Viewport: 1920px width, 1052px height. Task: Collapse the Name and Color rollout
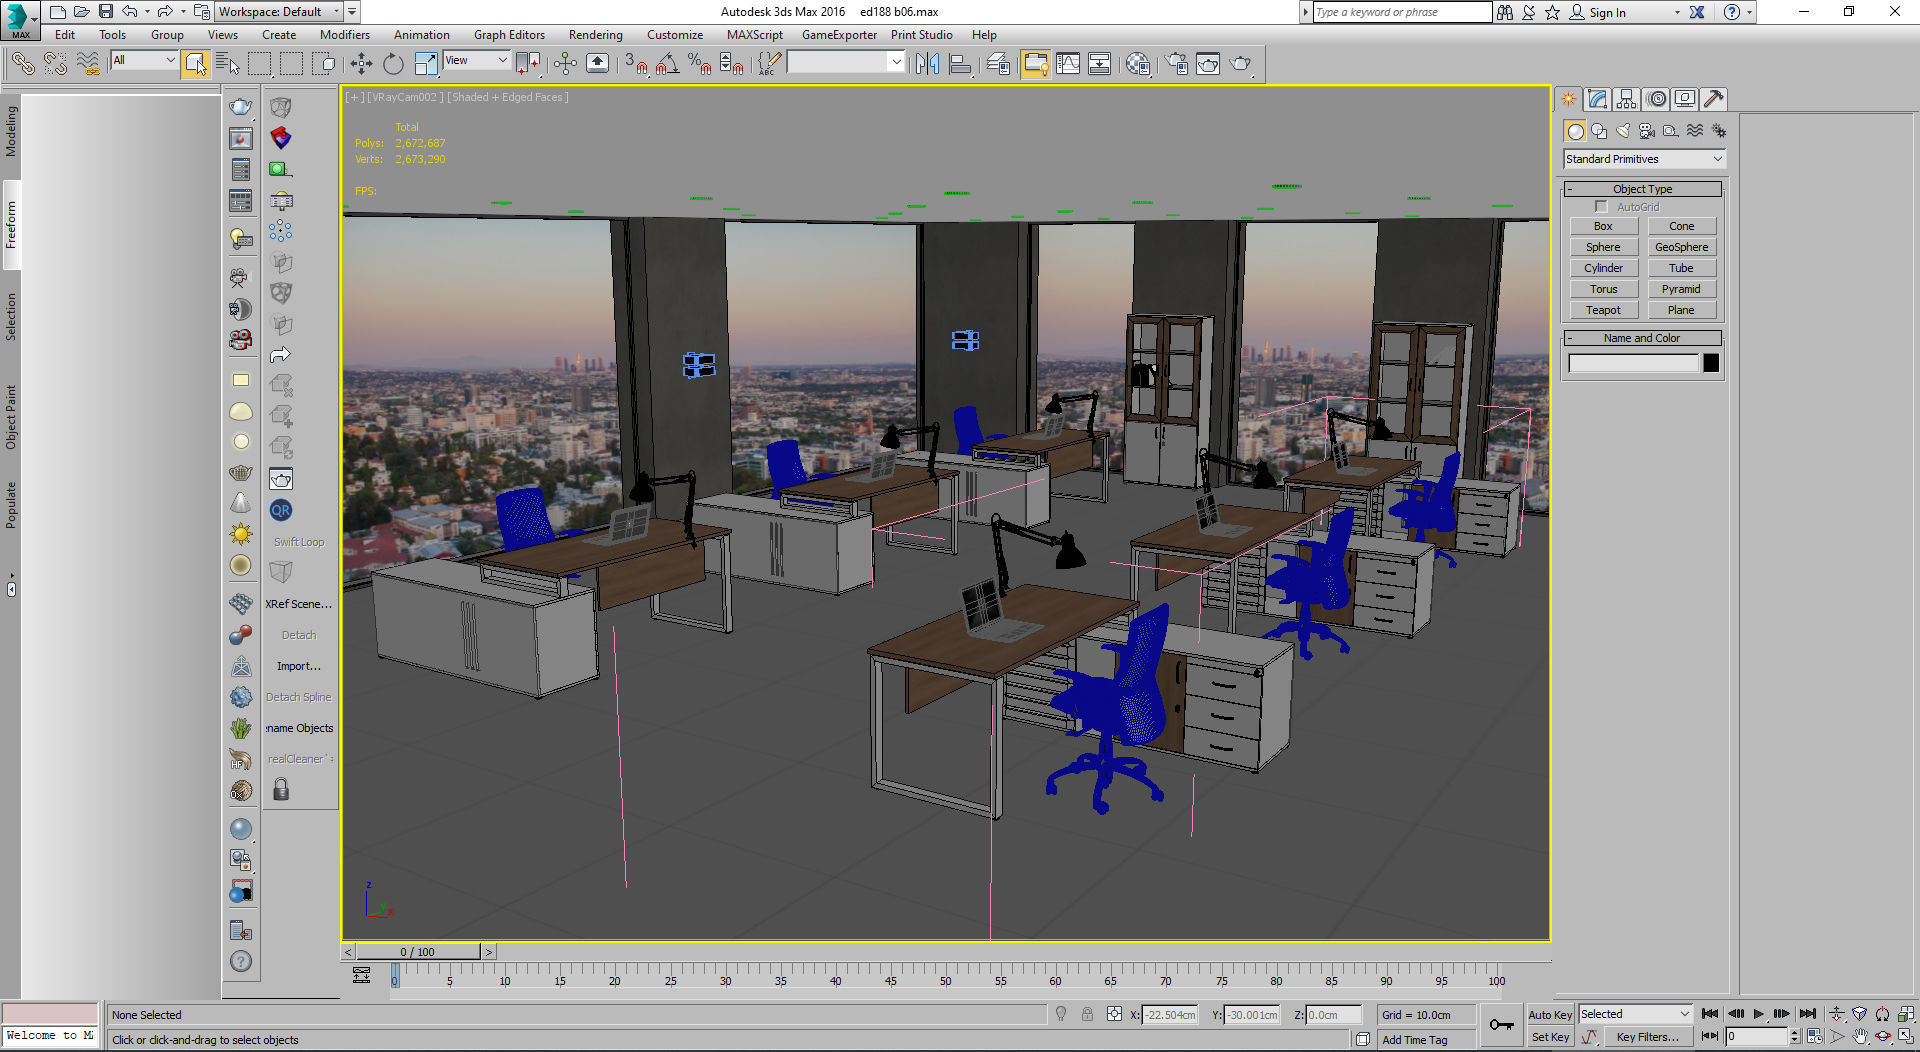1642,338
